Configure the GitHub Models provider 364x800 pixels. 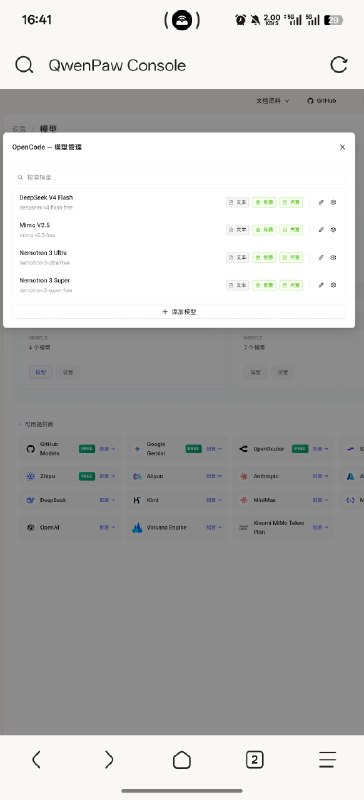click(107, 449)
